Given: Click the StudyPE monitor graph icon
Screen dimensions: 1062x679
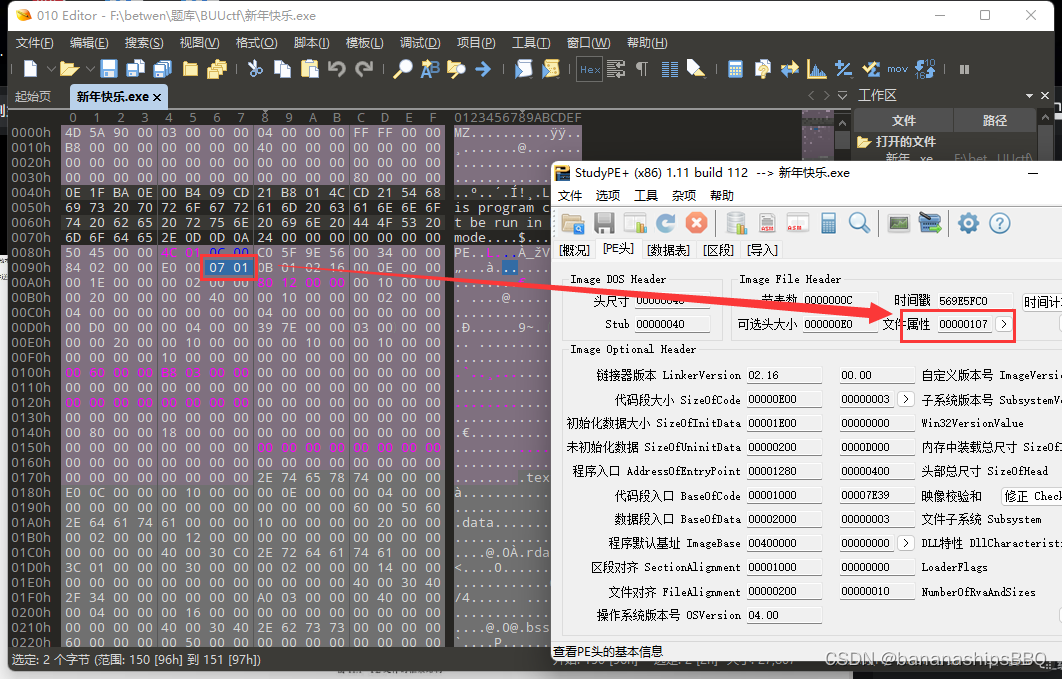Looking at the screenshot, I should 899,223.
